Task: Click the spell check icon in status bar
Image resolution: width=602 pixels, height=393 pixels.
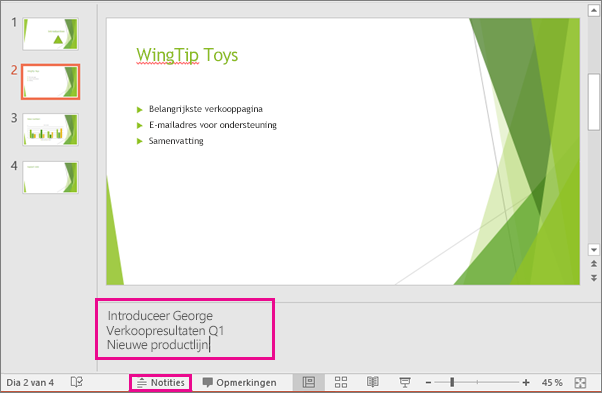Action: pos(77,382)
